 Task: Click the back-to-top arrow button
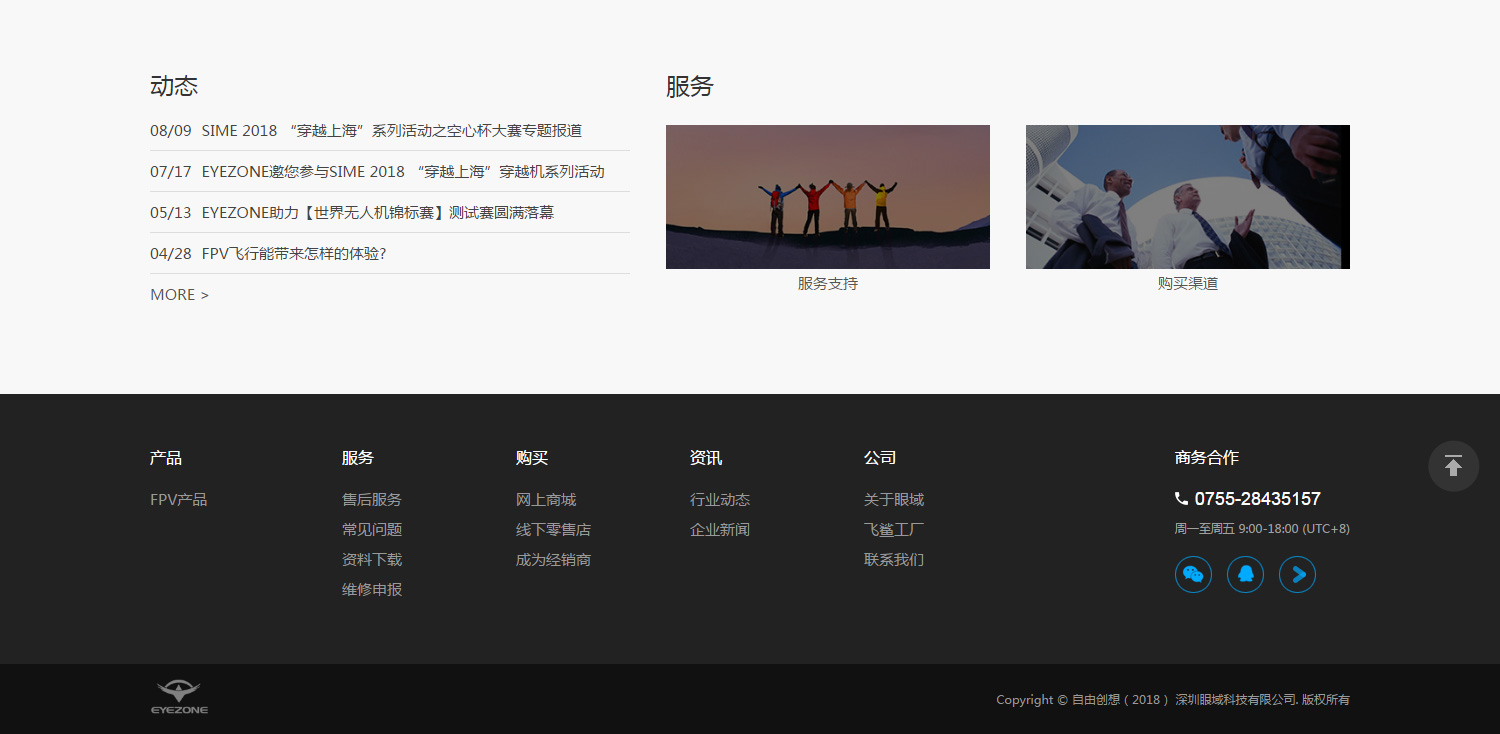1453,466
